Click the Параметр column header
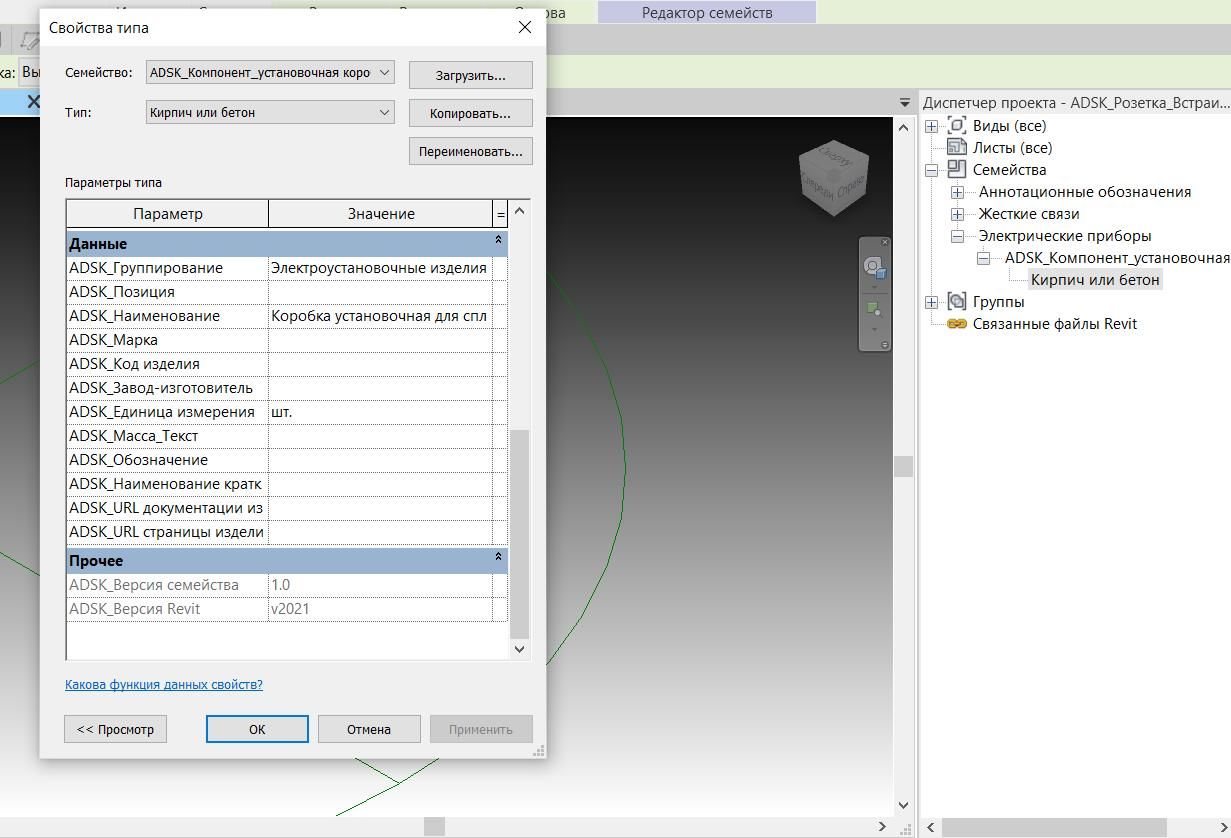This screenshot has height=838, width=1231. pyautogui.click(x=168, y=214)
